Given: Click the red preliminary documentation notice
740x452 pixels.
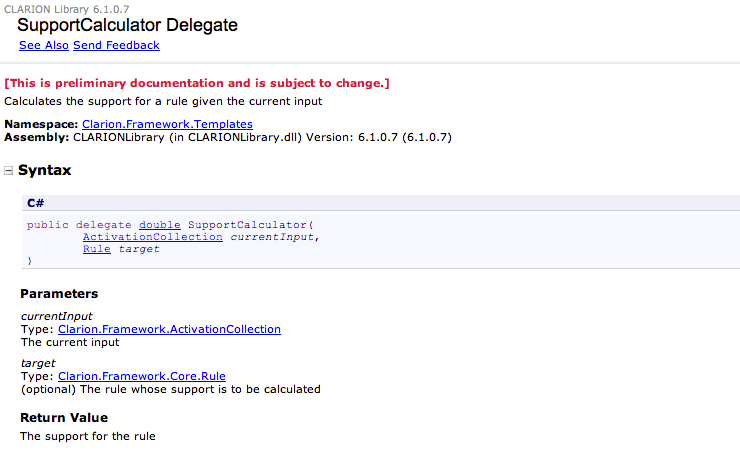Looking at the screenshot, I should click(x=197, y=83).
